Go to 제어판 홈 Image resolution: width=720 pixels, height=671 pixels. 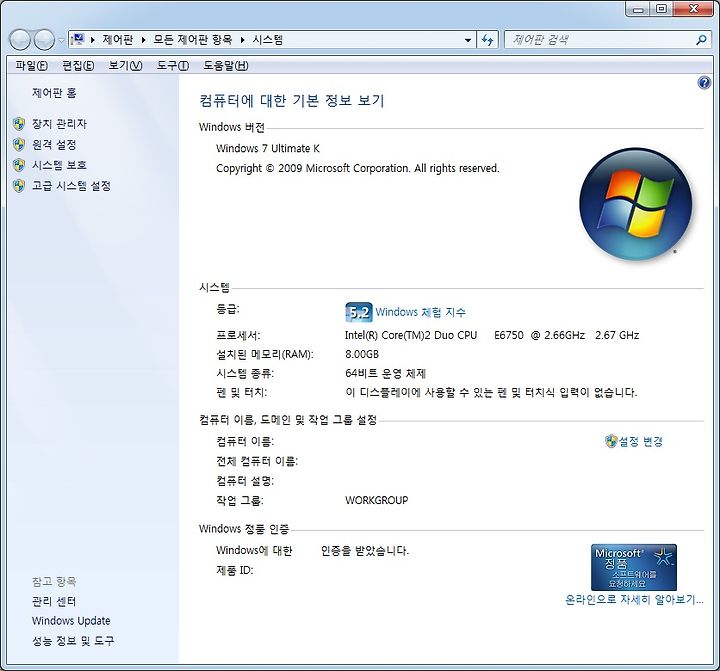coord(54,93)
